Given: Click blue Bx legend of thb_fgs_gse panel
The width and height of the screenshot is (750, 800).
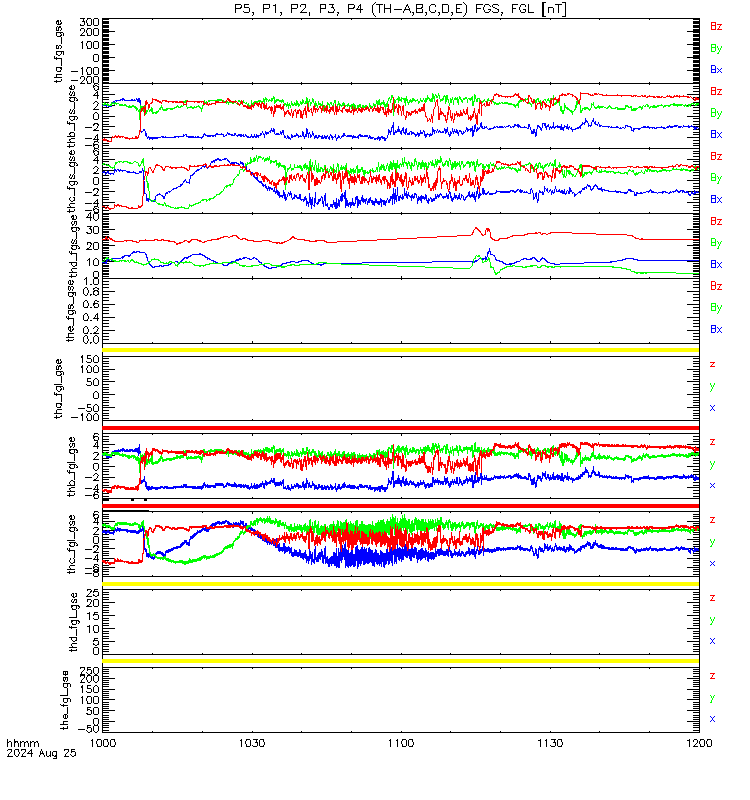Looking at the screenshot, I should point(716,135).
